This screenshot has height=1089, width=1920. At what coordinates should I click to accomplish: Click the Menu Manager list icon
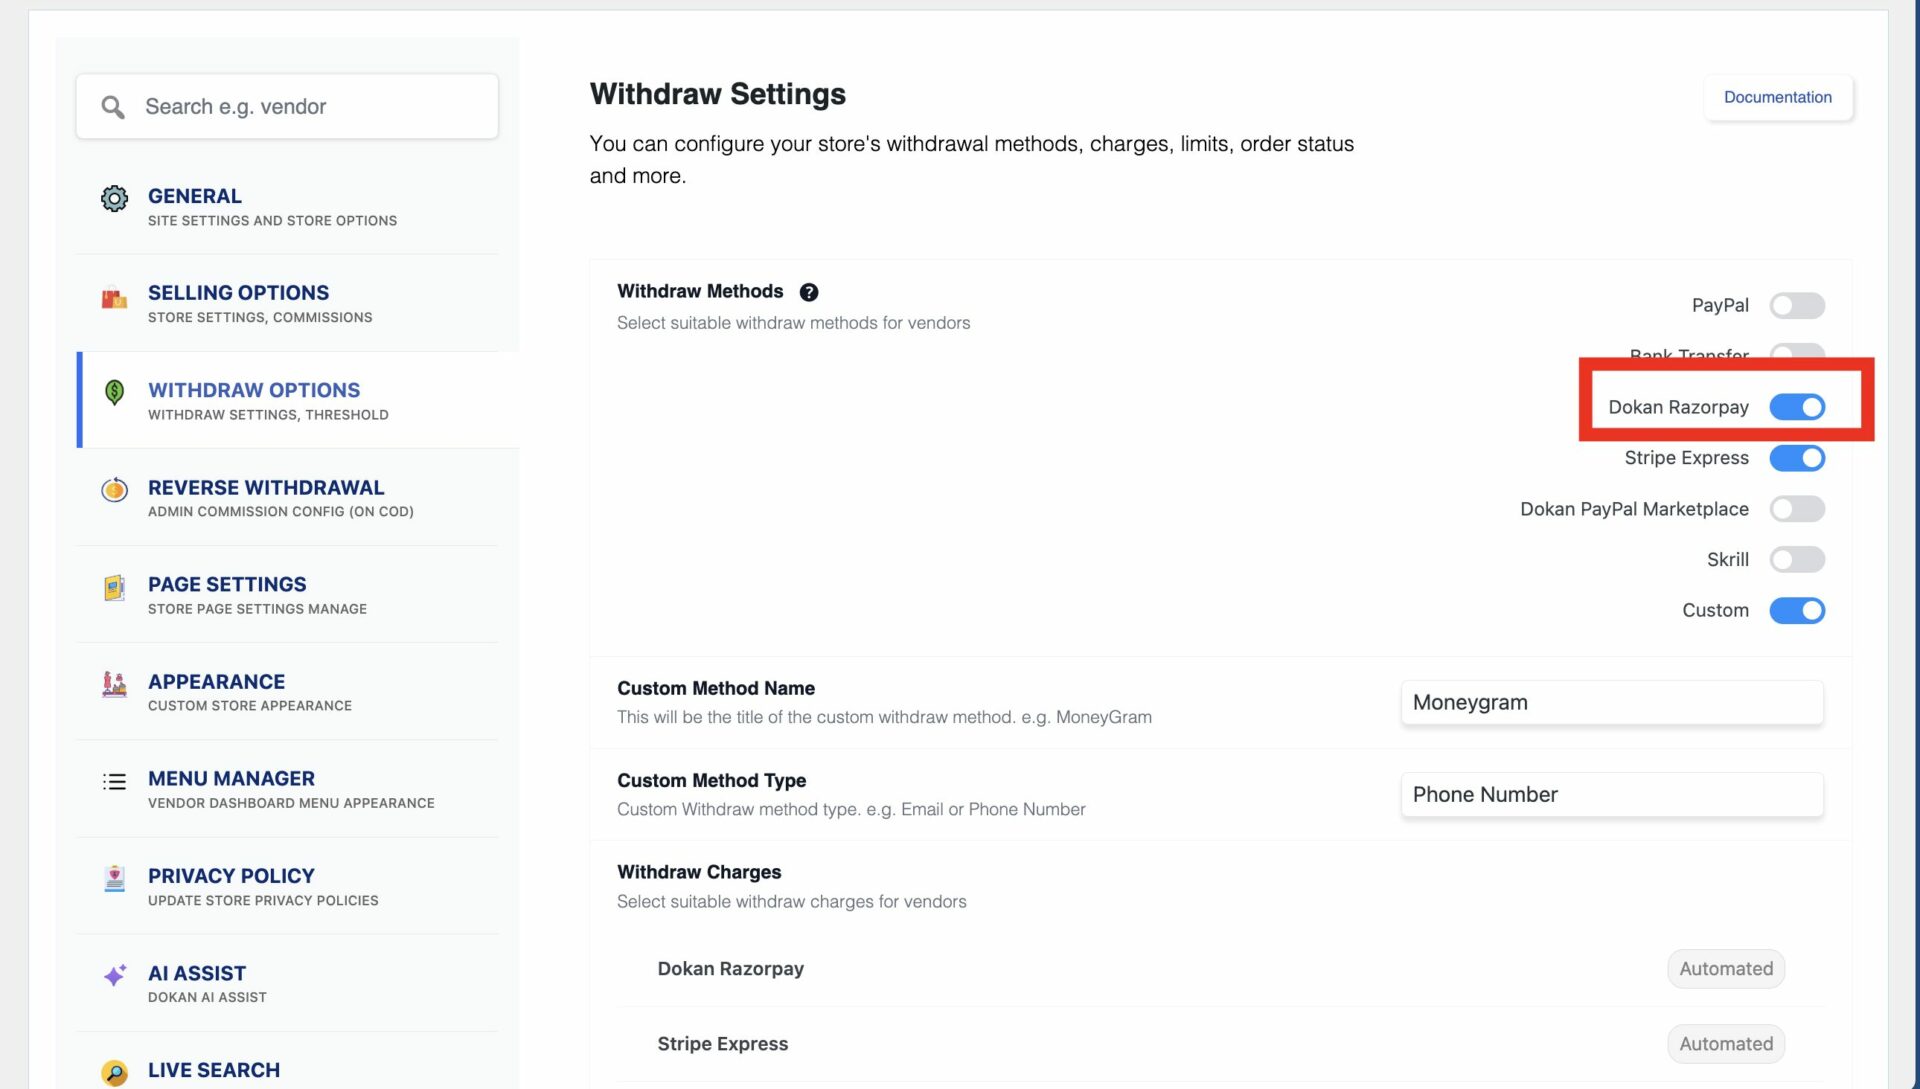[x=114, y=782]
